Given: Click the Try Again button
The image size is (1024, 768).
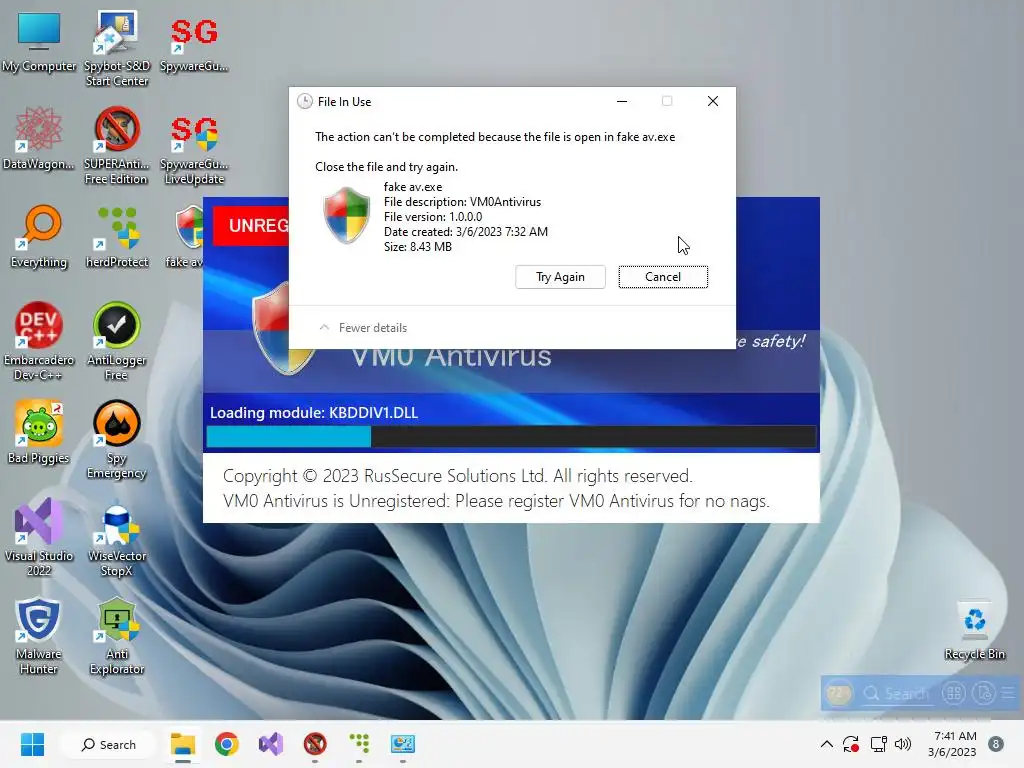Looking at the screenshot, I should point(560,277).
